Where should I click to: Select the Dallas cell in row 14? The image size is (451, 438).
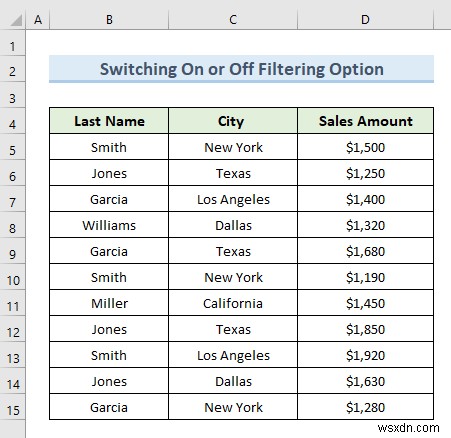coord(233,381)
